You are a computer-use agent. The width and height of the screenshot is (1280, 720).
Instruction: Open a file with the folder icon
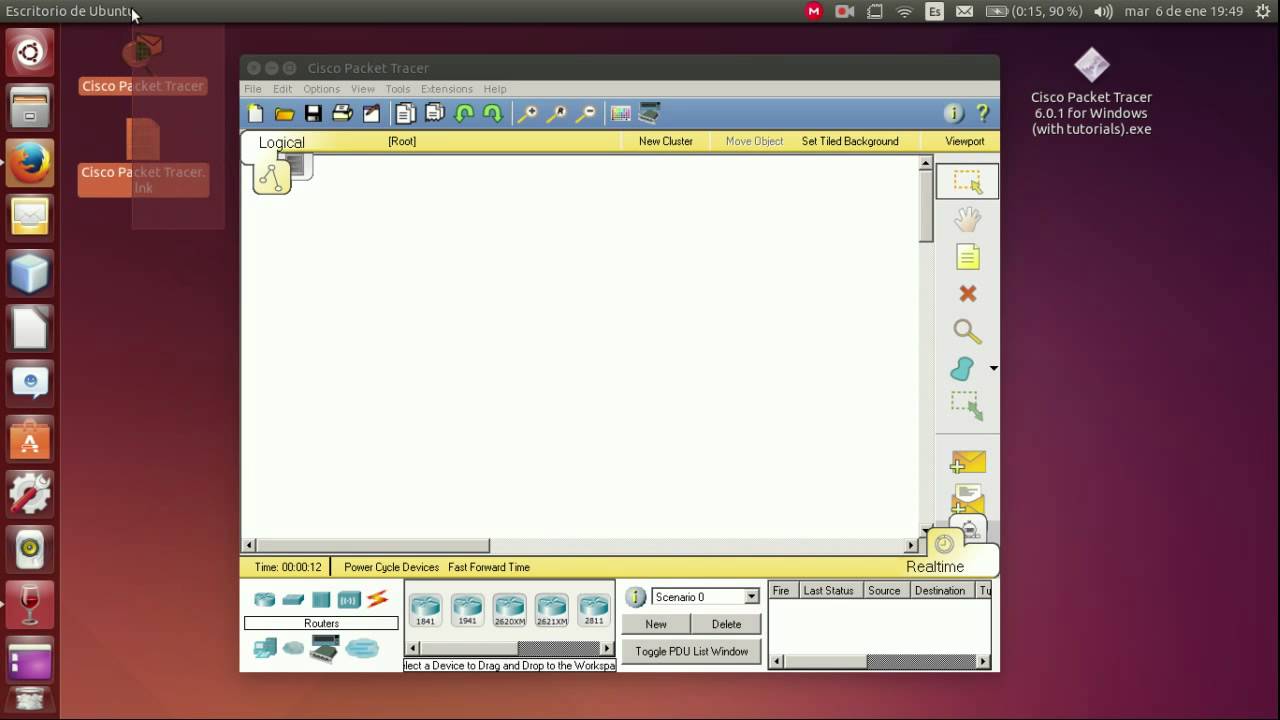coord(285,114)
